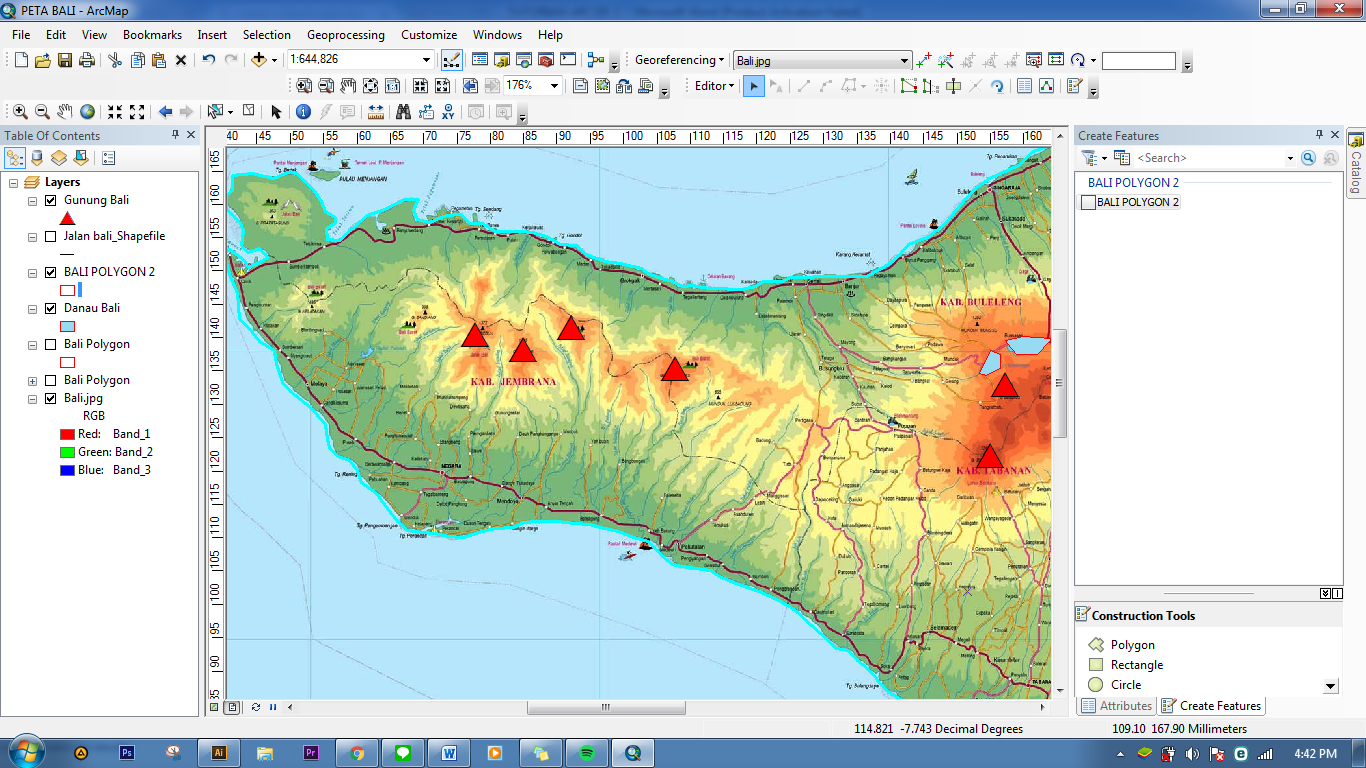Viewport: 1366px width, 768px height.
Task: Enable the Jalan bali_Shapefile layer checkbox
Action: click(51, 236)
